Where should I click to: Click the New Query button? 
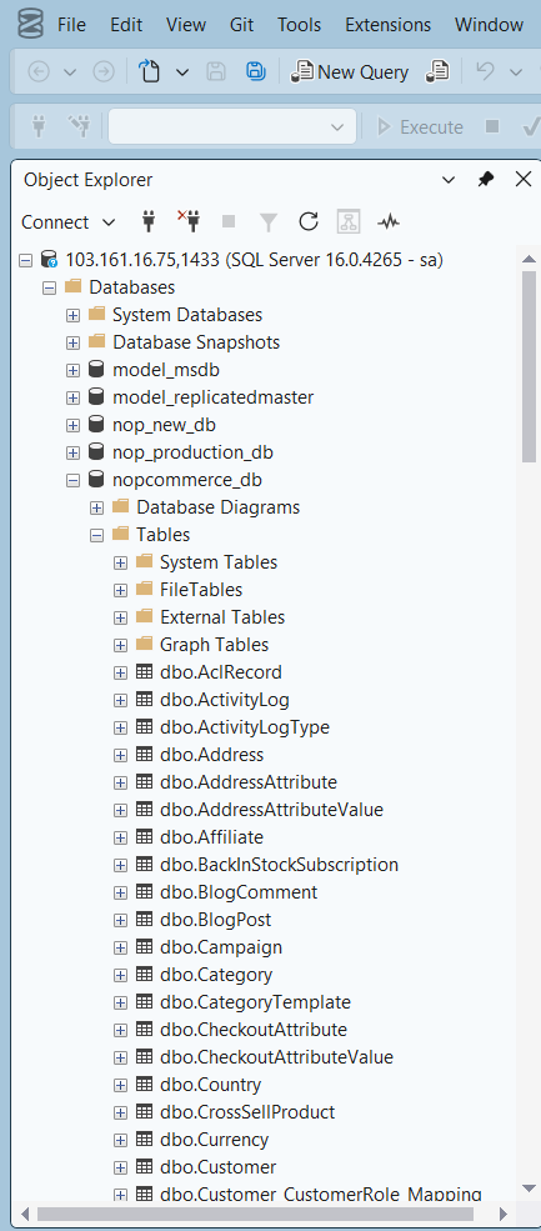pos(350,71)
